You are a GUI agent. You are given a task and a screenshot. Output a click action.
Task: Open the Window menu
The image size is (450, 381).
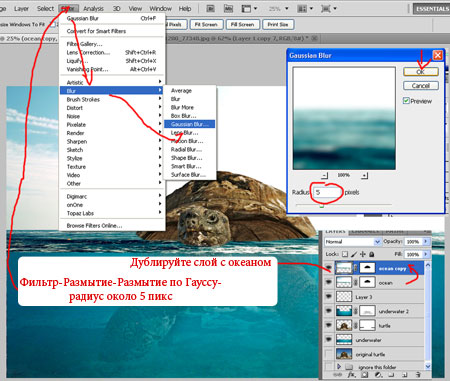coord(160,9)
